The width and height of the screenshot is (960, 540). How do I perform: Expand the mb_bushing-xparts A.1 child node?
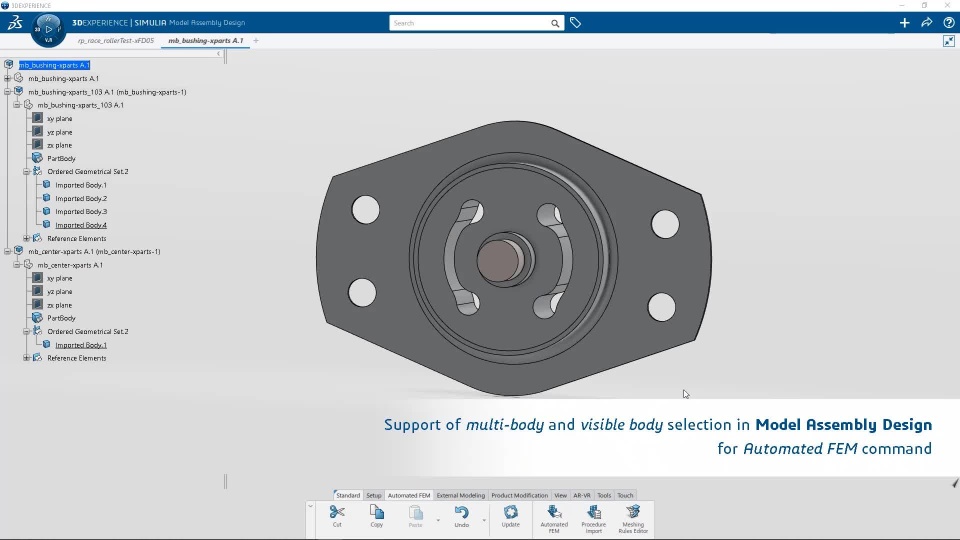[x=7, y=78]
